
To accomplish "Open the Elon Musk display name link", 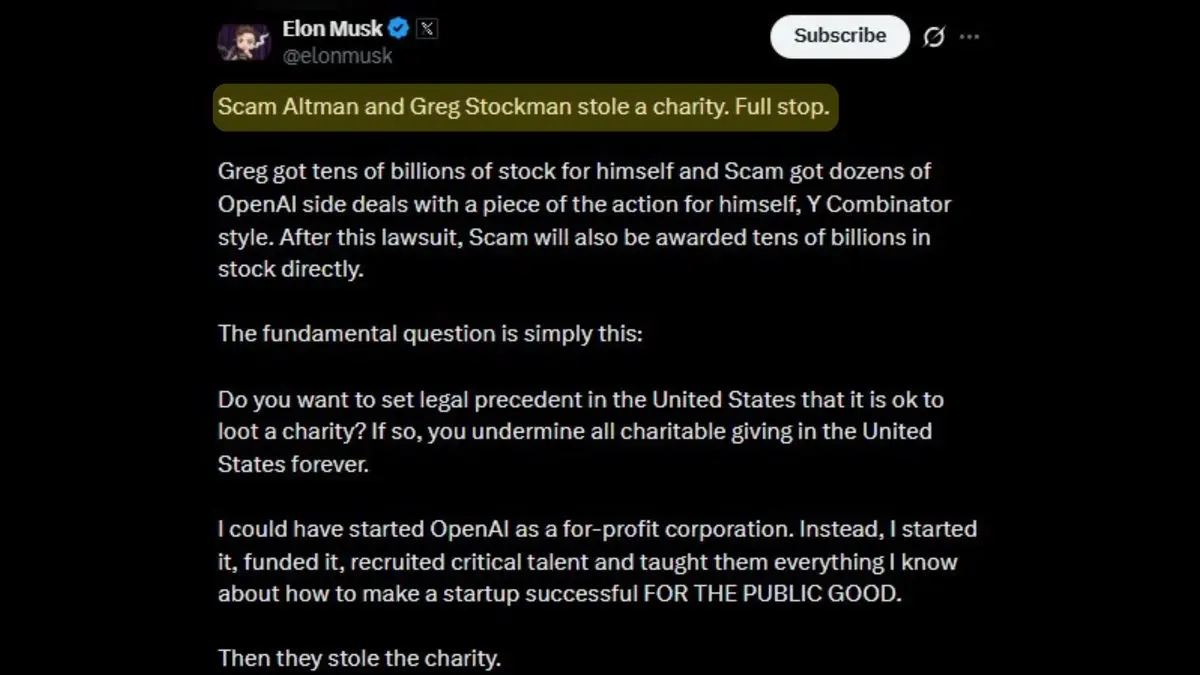I will (x=333, y=29).
